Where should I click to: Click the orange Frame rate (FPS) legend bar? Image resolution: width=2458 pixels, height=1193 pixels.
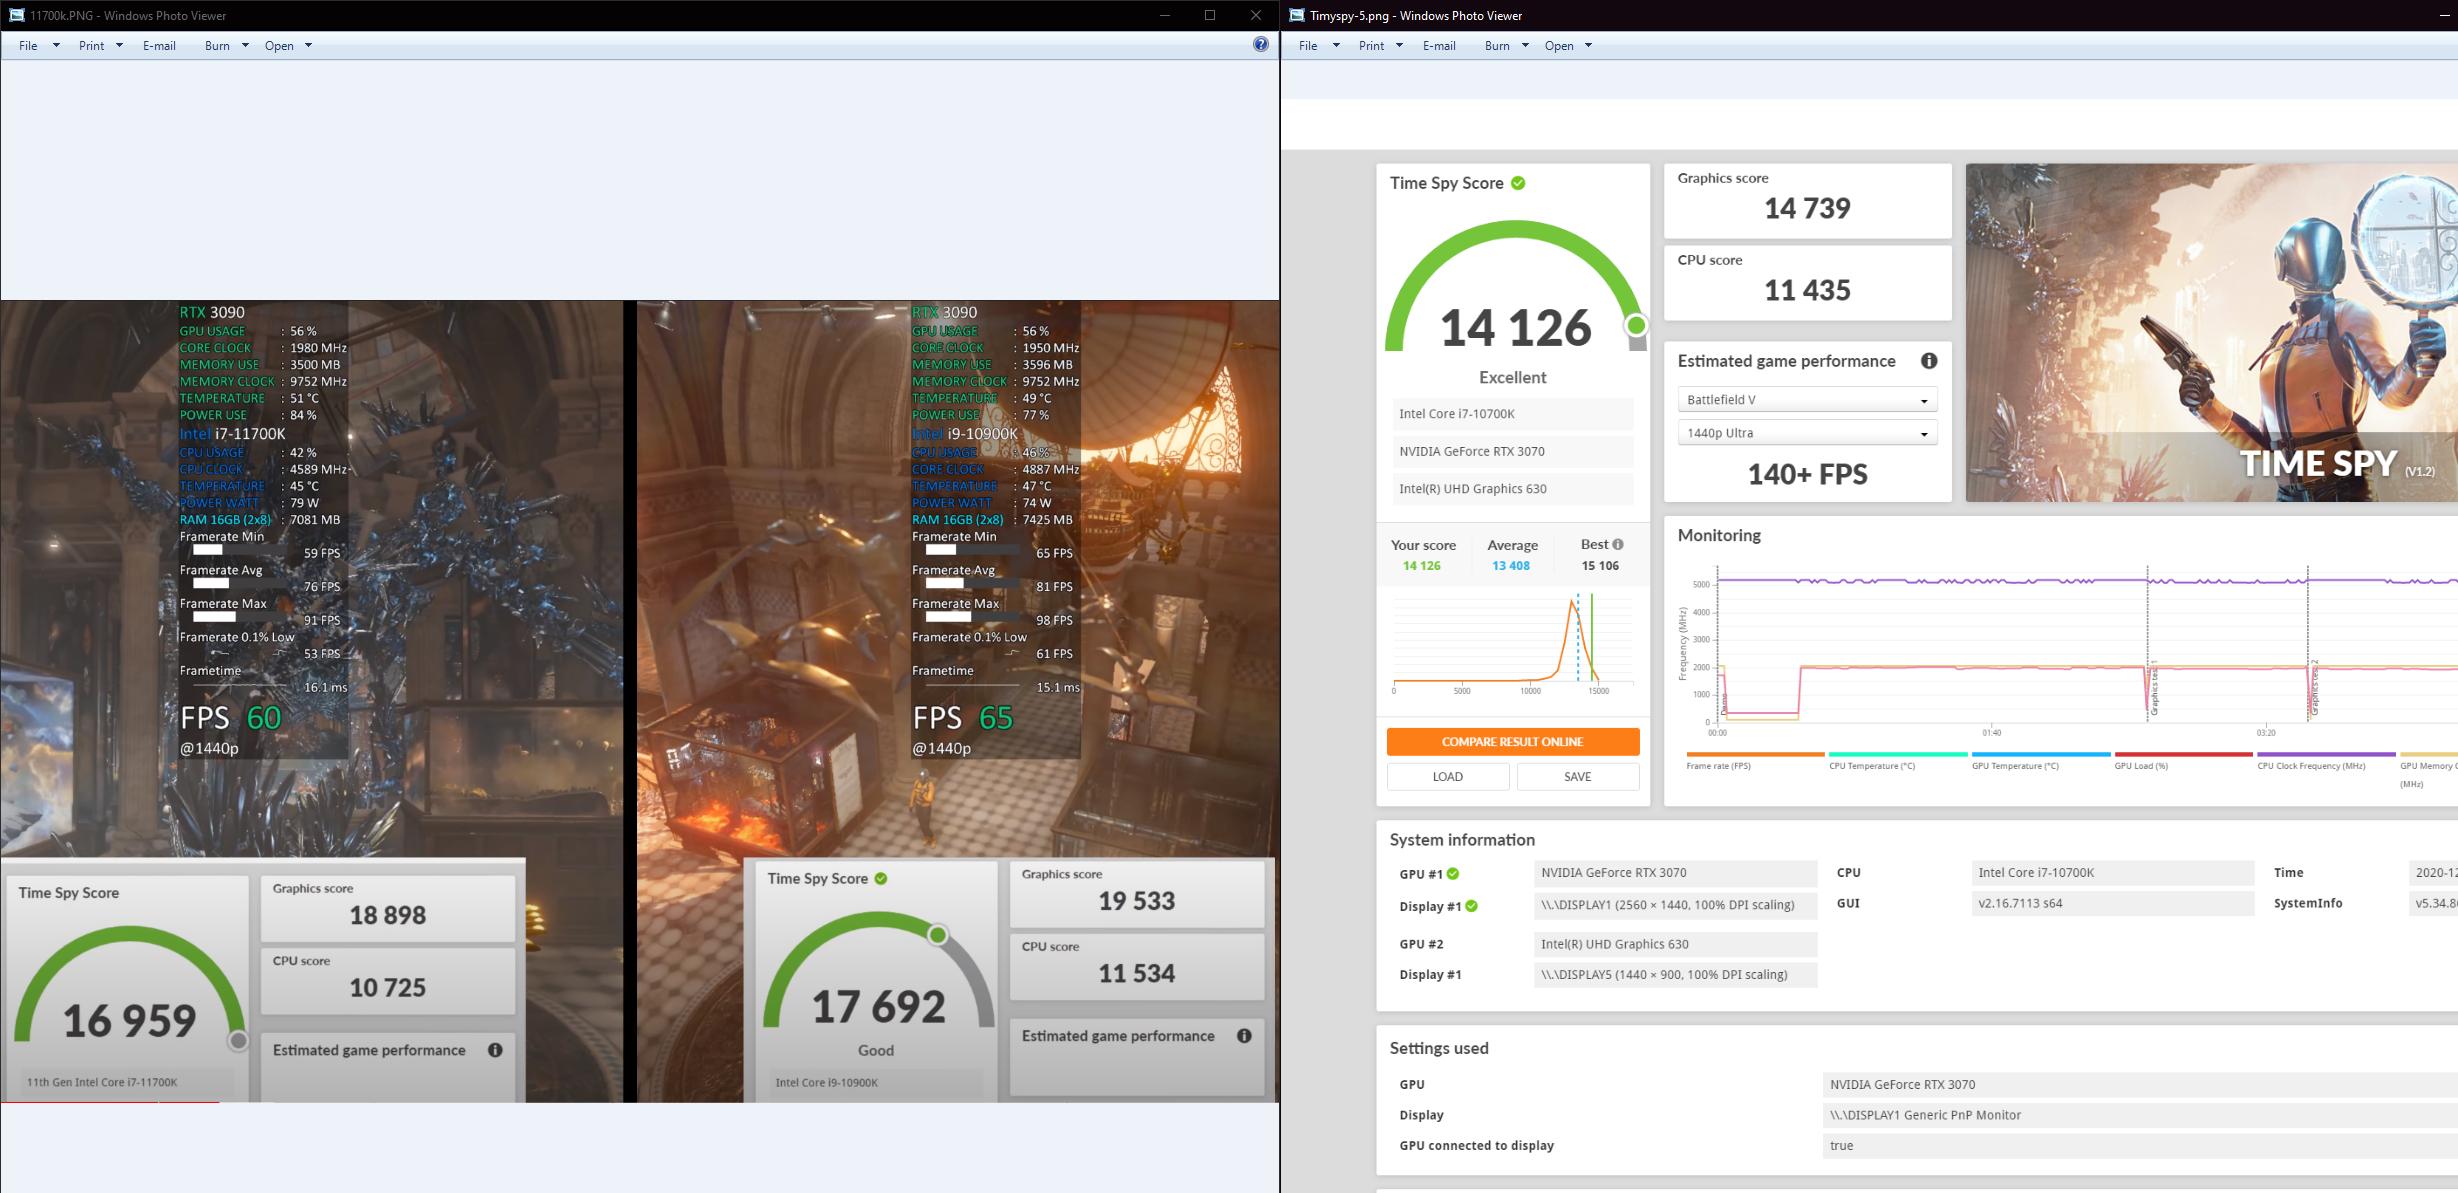coord(1755,754)
